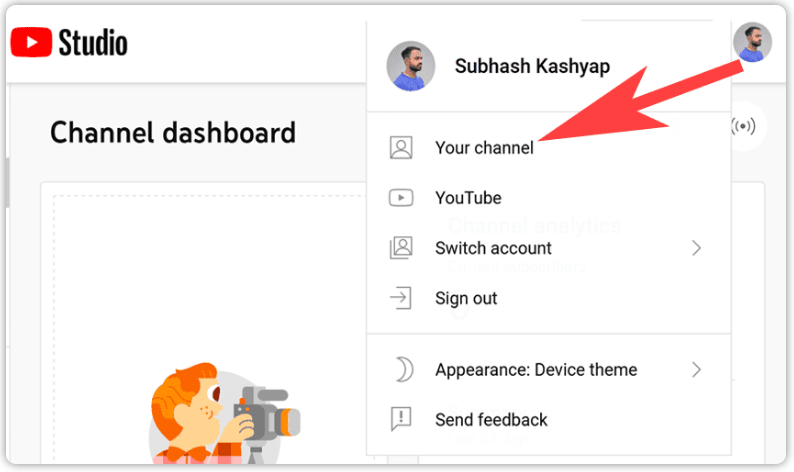The image size is (794, 472).
Task: Click the Appearance moon icon
Action: click(404, 369)
